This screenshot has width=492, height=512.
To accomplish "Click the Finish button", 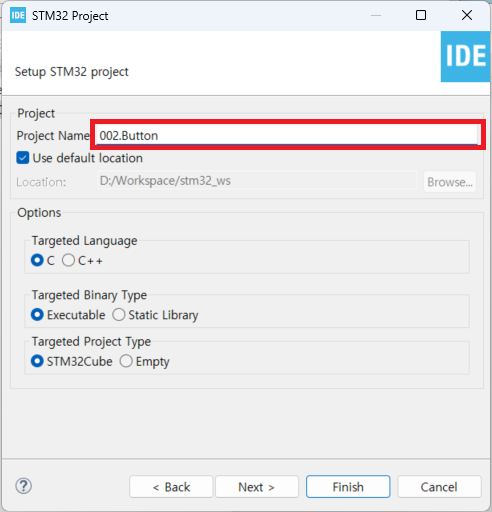I will tap(348, 487).
